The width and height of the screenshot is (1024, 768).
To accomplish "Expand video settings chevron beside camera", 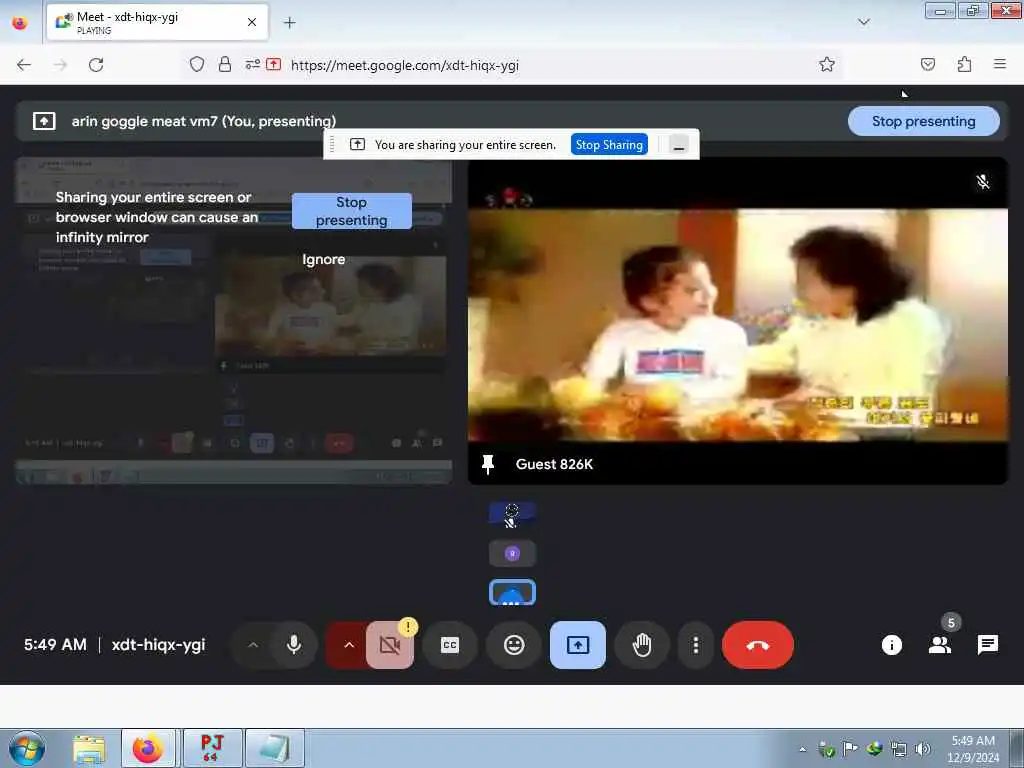I will pyautogui.click(x=348, y=645).
